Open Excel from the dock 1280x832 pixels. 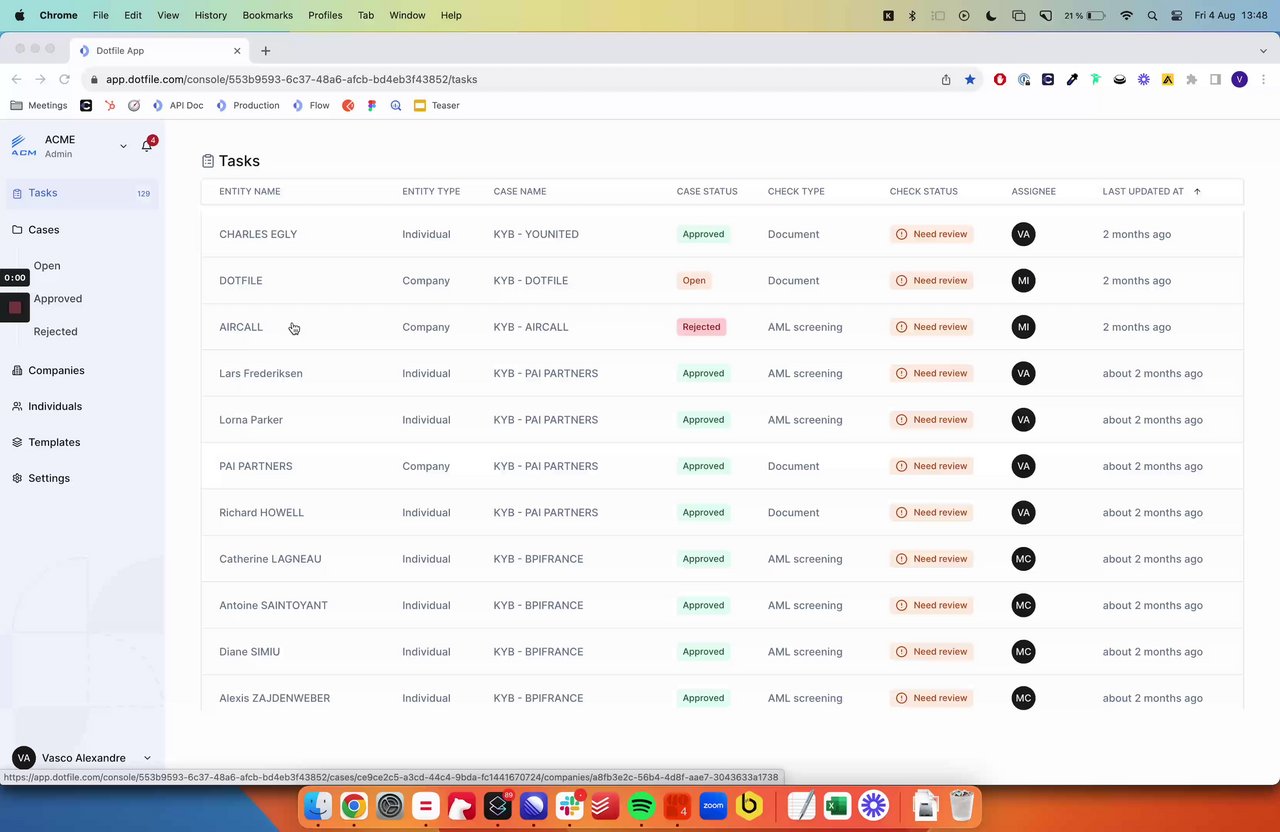[837, 805]
